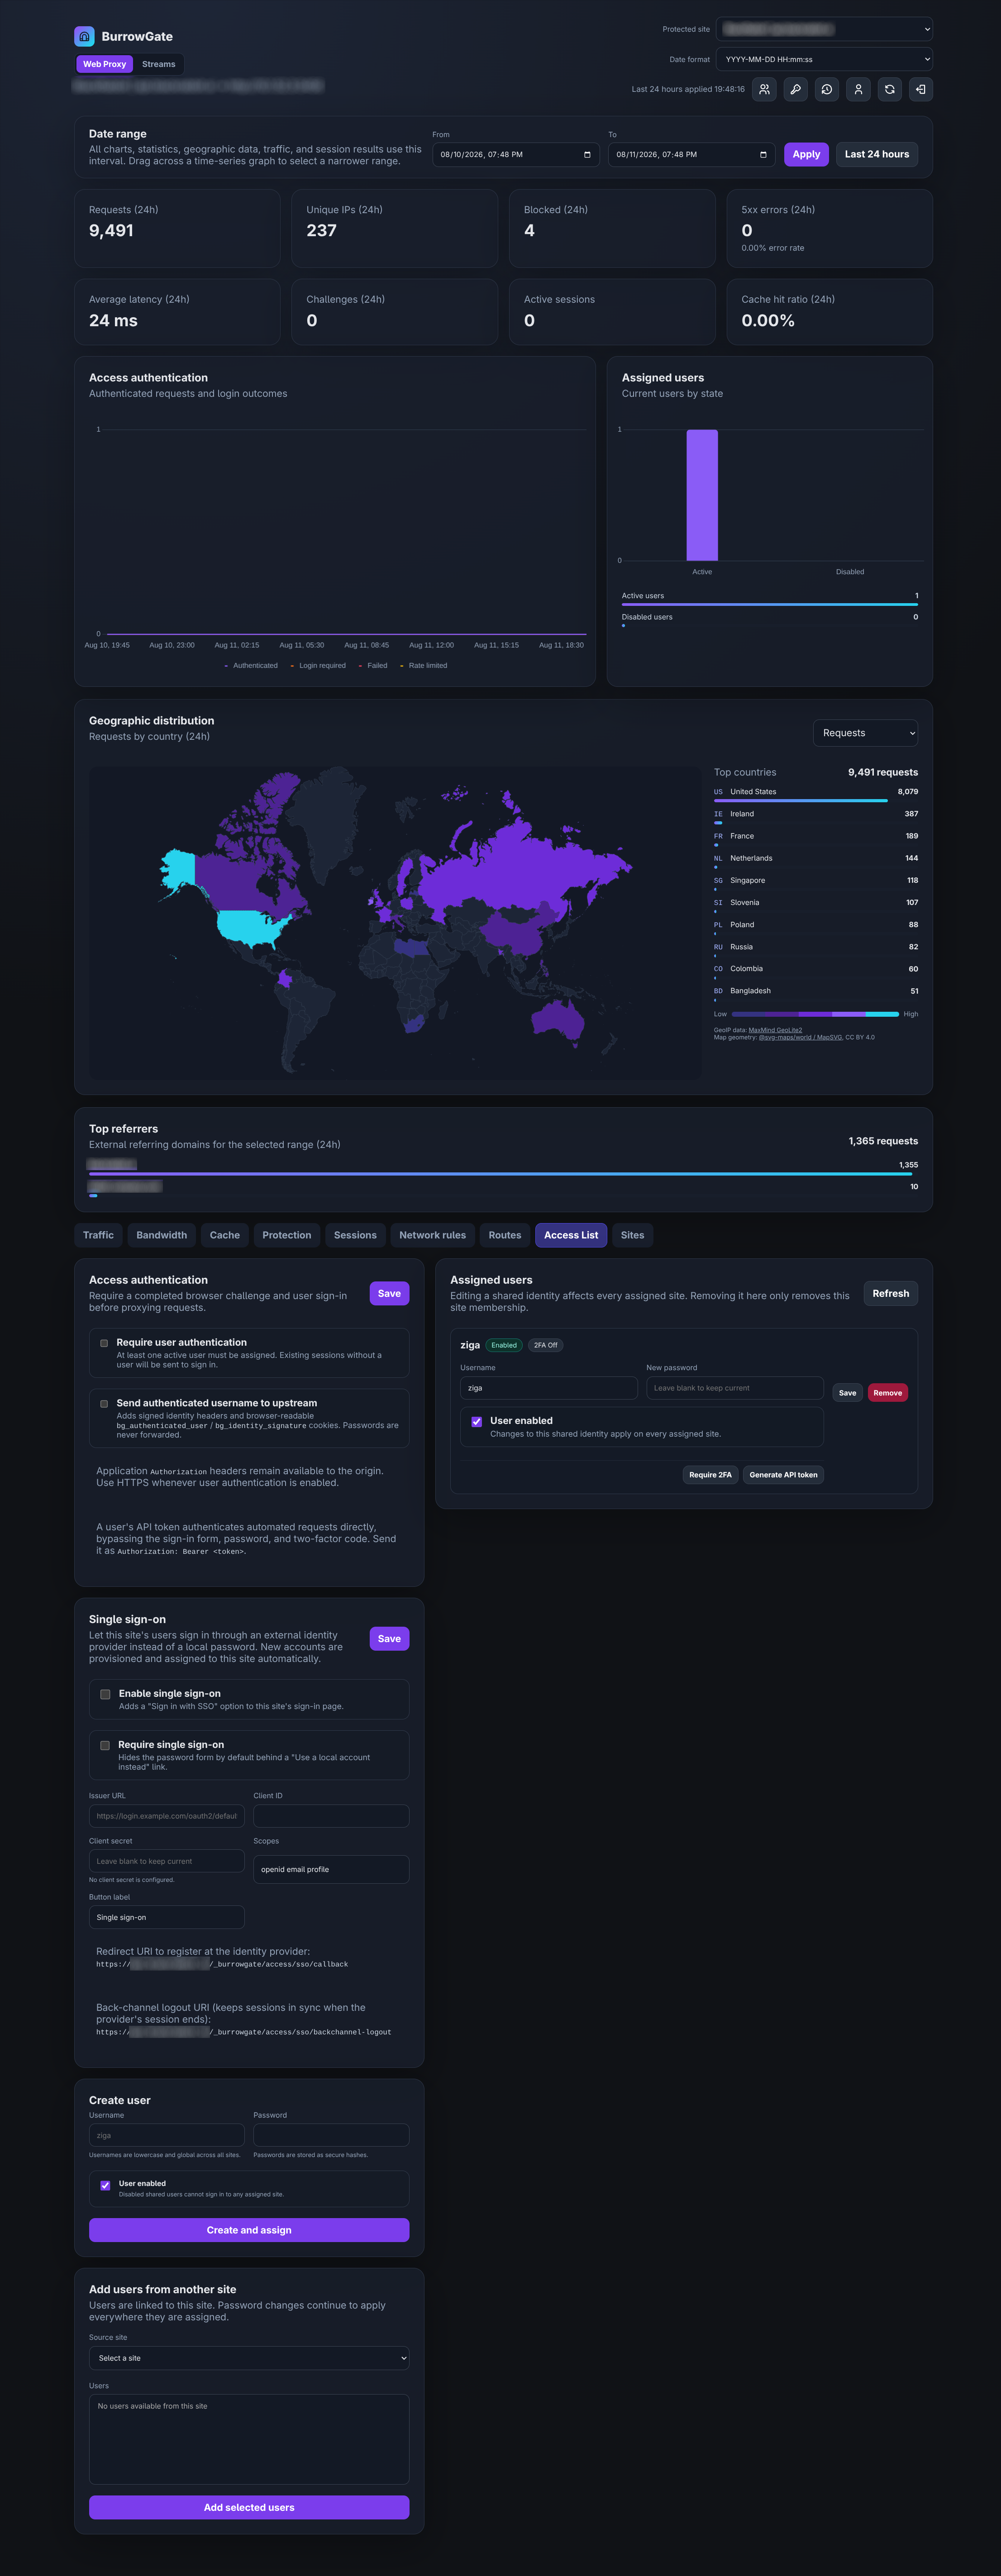Click the Apply date range button

click(x=806, y=154)
